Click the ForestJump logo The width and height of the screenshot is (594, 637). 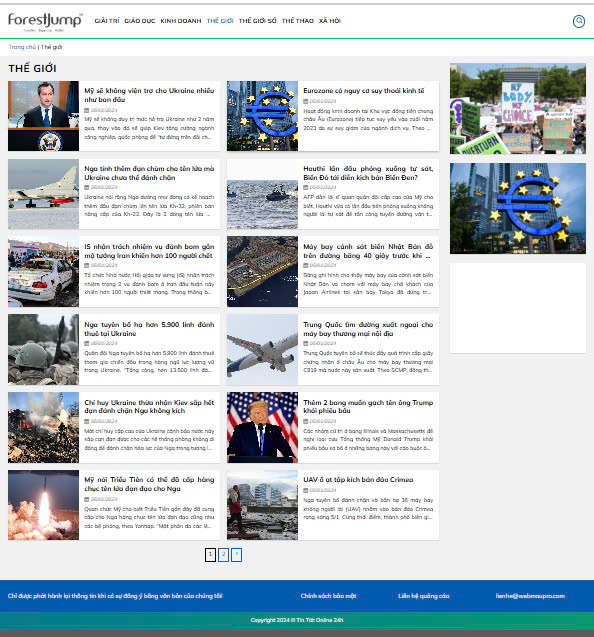pyautogui.click(x=45, y=22)
